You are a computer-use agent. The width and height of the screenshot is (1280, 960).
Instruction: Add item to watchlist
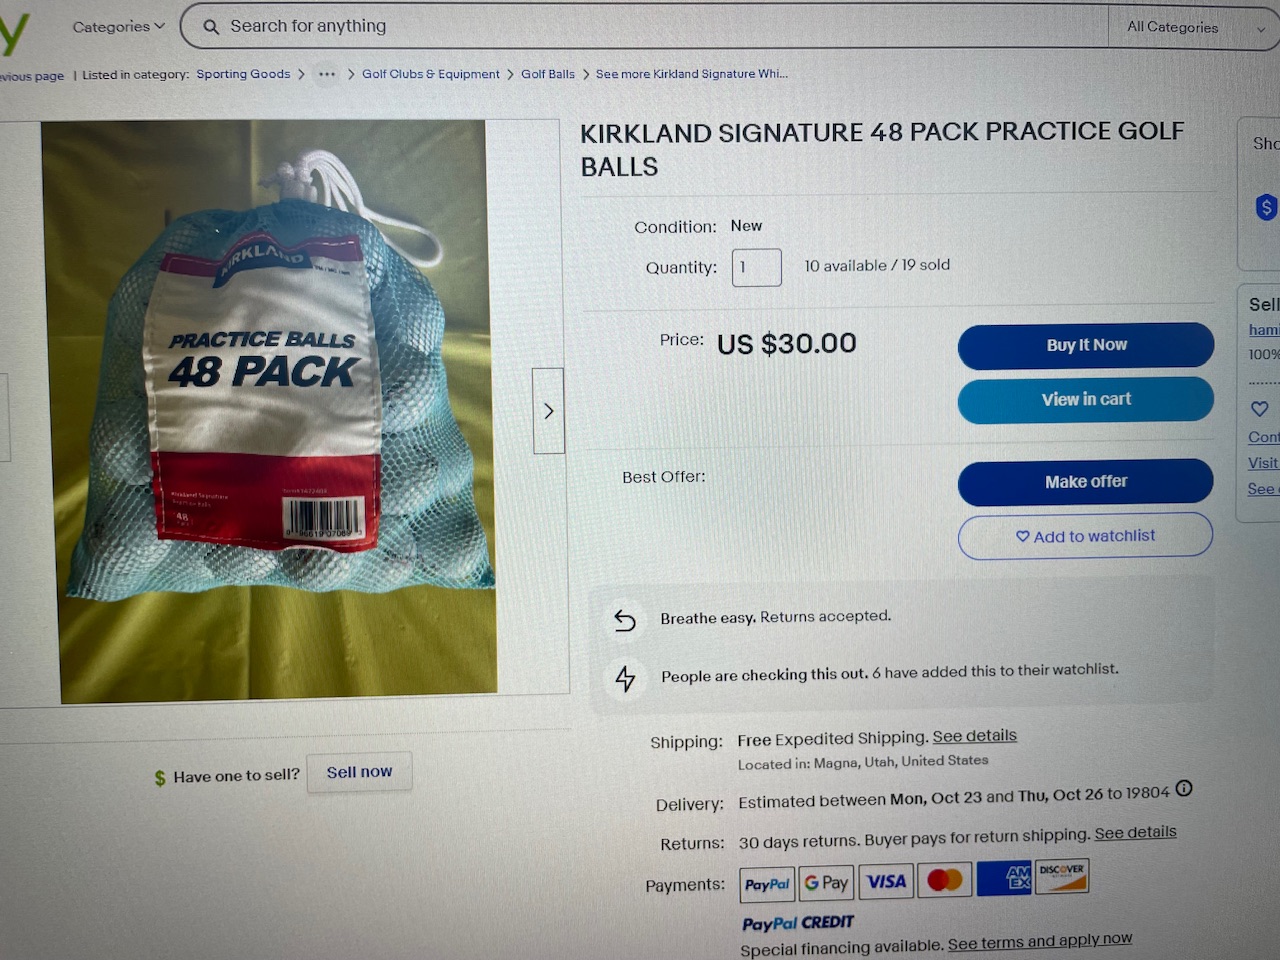(1085, 536)
